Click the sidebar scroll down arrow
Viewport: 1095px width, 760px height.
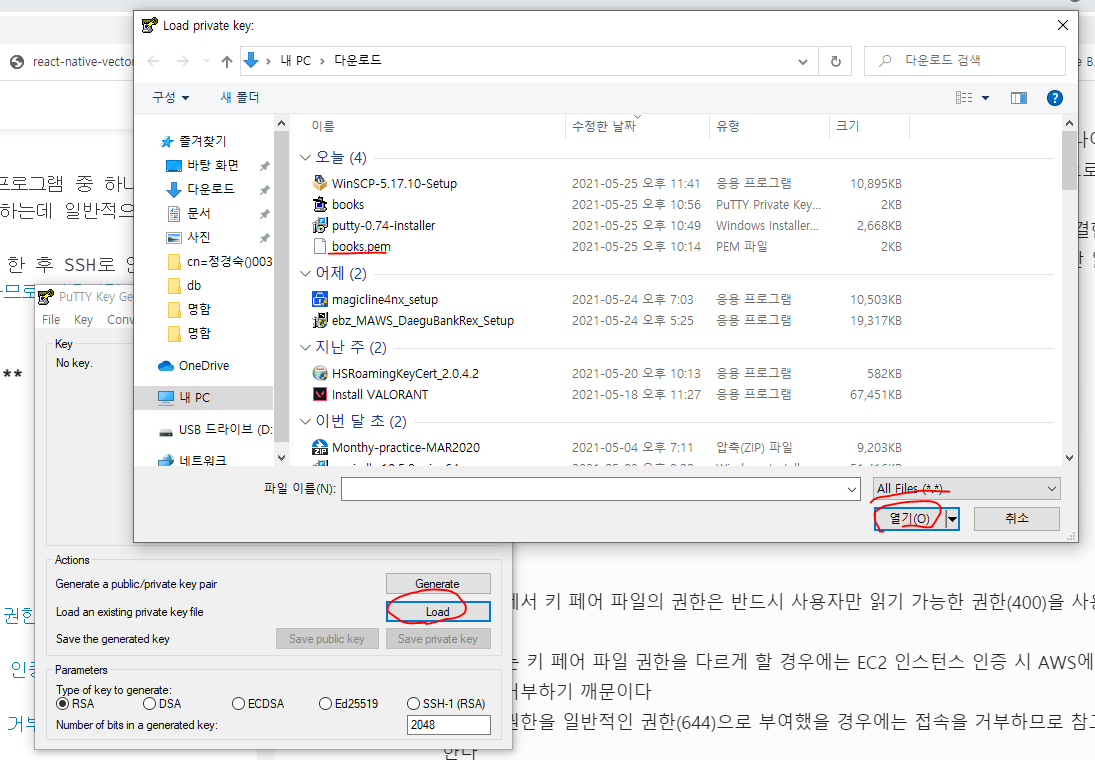click(281, 458)
